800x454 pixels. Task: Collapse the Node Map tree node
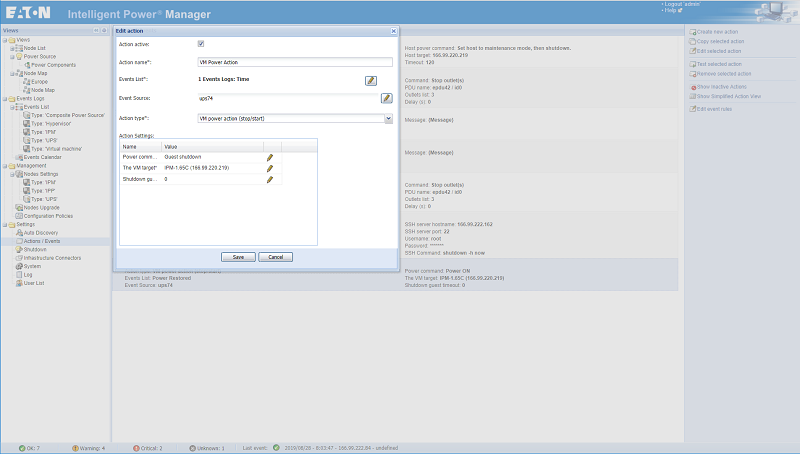pos(12,73)
